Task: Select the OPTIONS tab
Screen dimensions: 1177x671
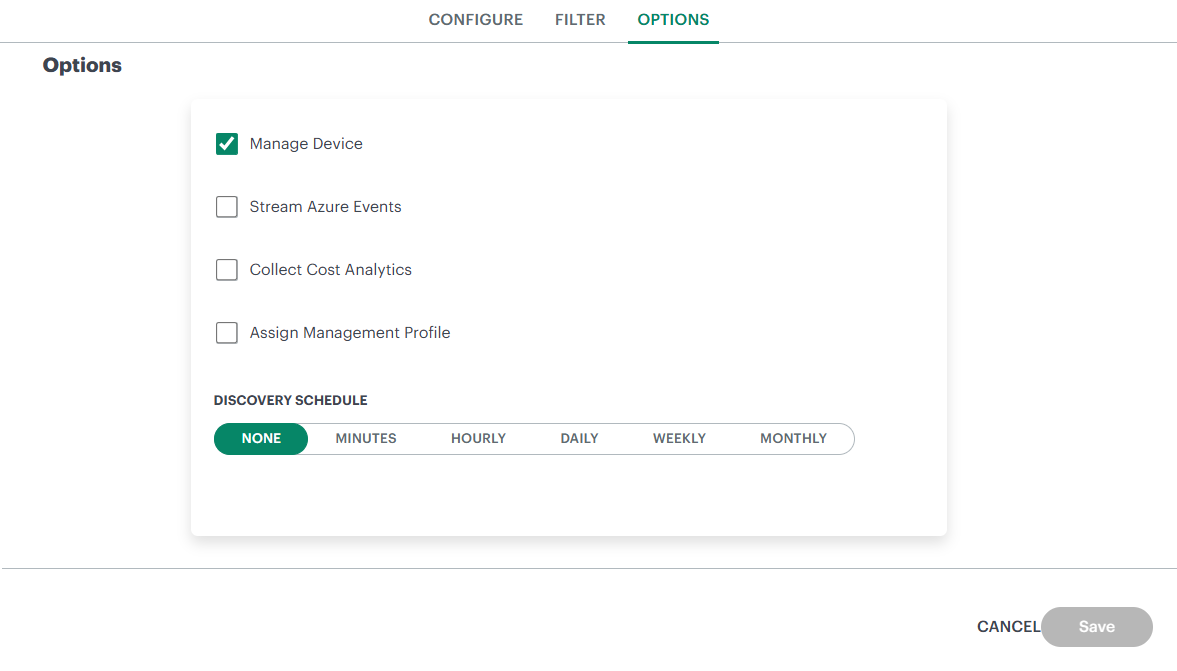Action: (673, 20)
